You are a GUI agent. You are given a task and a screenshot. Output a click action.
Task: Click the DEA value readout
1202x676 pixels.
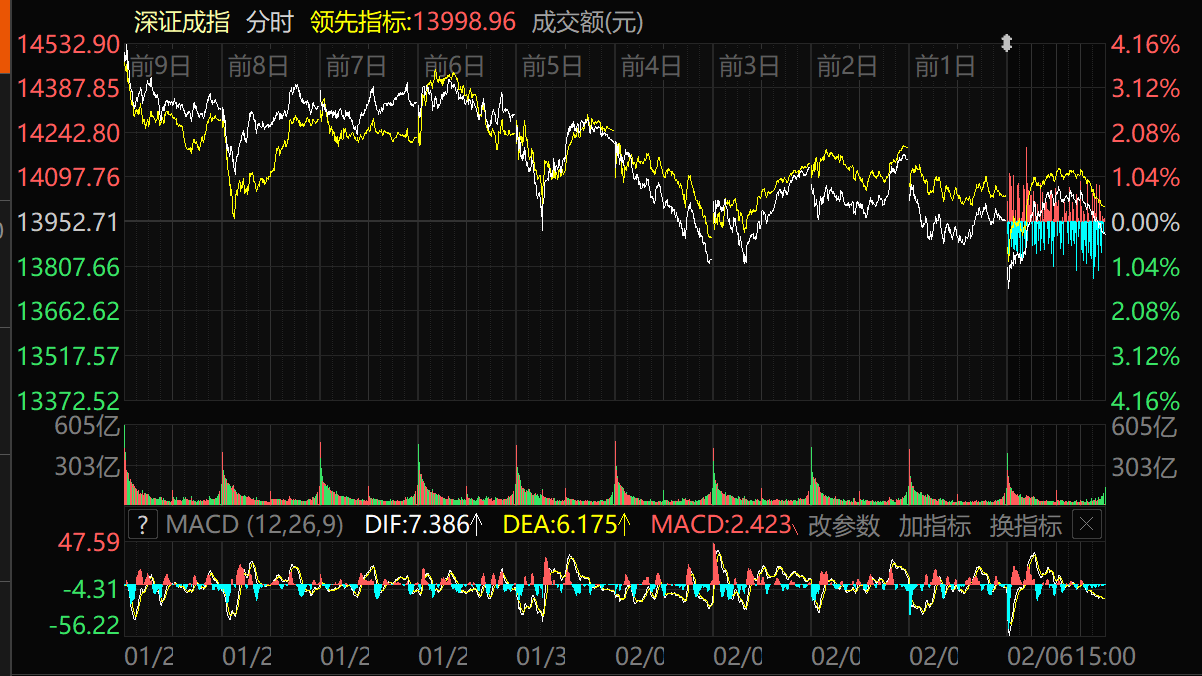pos(566,525)
